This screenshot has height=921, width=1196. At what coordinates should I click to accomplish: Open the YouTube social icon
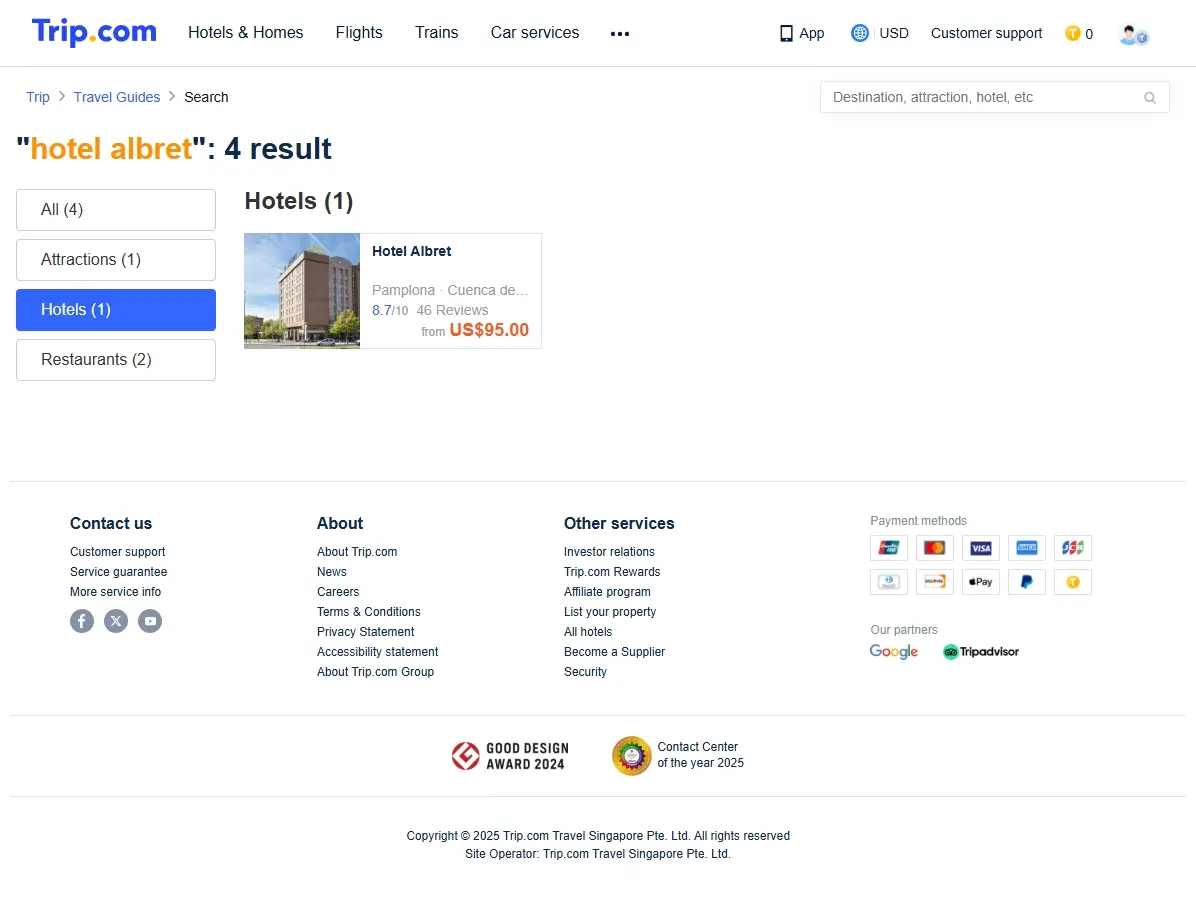[150, 621]
